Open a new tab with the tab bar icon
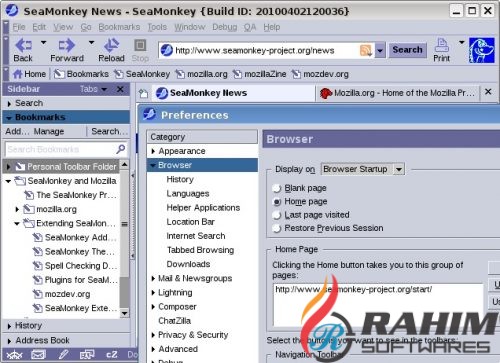Screen dimensions: 500x363 pyautogui.click(x=144, y=93)
